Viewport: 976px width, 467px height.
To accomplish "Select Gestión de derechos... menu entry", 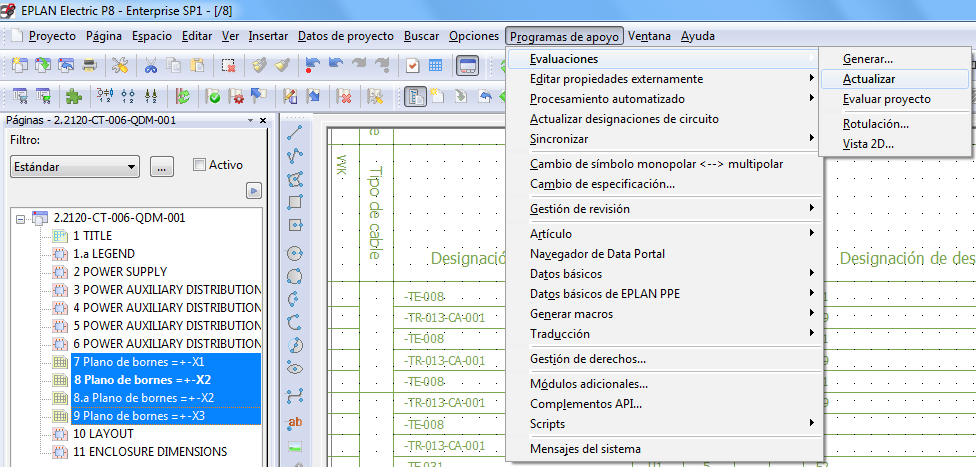I will [x=664, y=359].
